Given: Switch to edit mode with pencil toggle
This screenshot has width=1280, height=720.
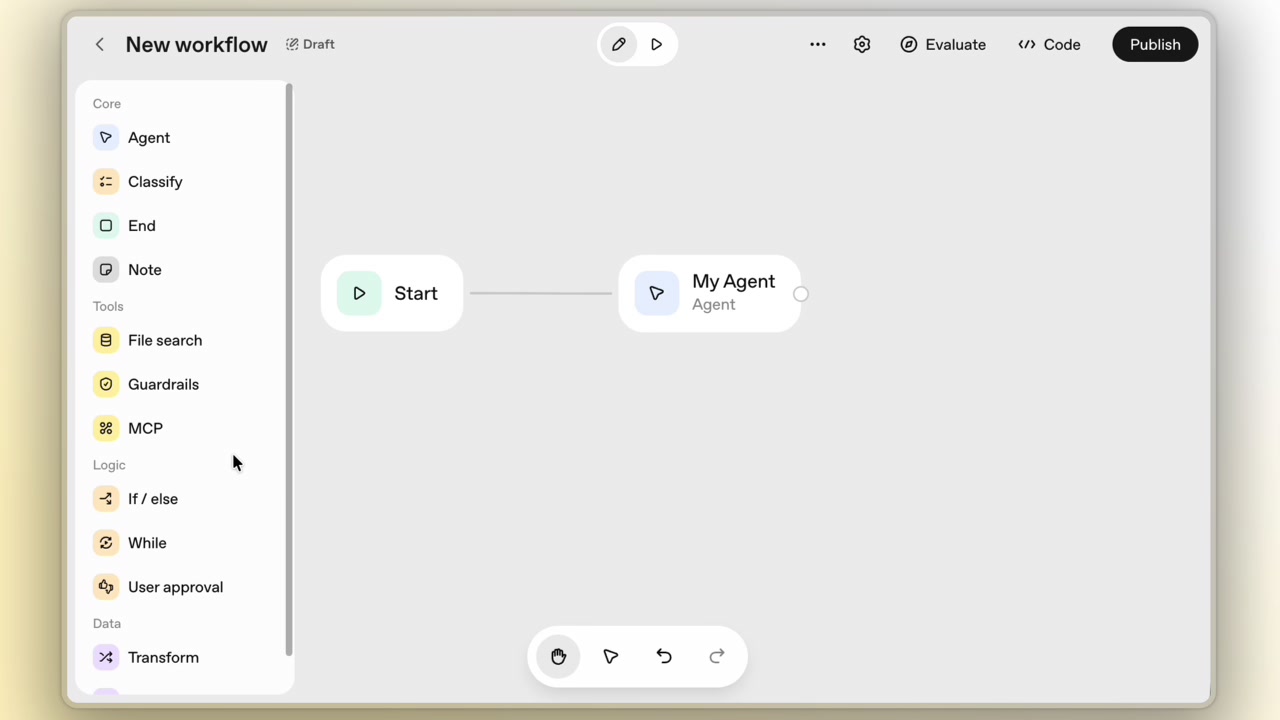Looking at the screenshot, I should (618, 44).
